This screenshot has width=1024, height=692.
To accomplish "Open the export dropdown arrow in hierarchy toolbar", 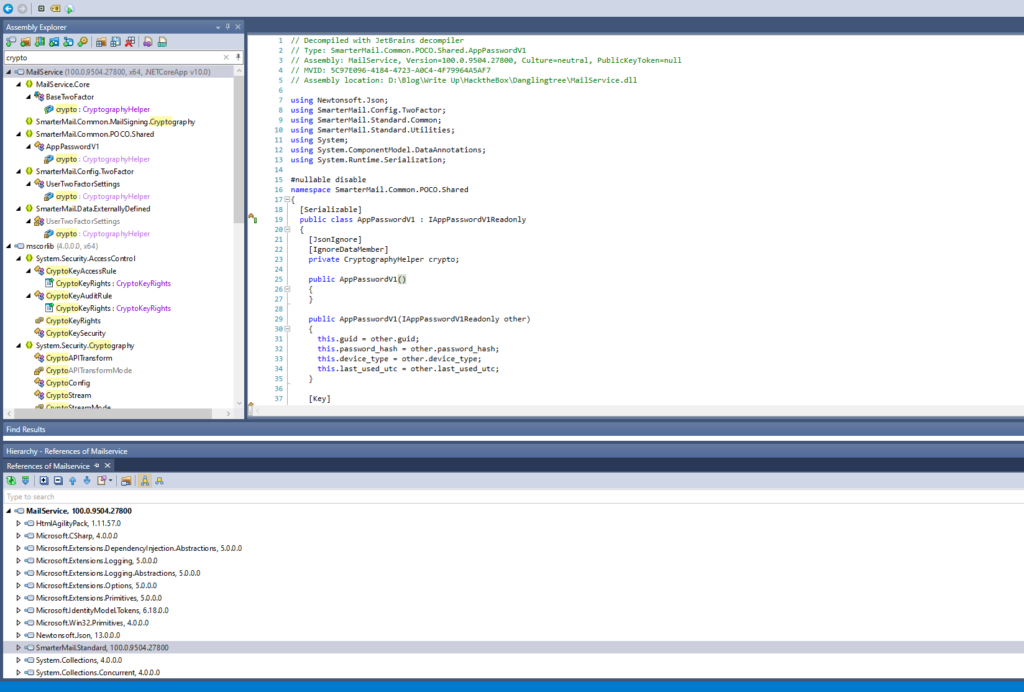I will coord(110,481).
